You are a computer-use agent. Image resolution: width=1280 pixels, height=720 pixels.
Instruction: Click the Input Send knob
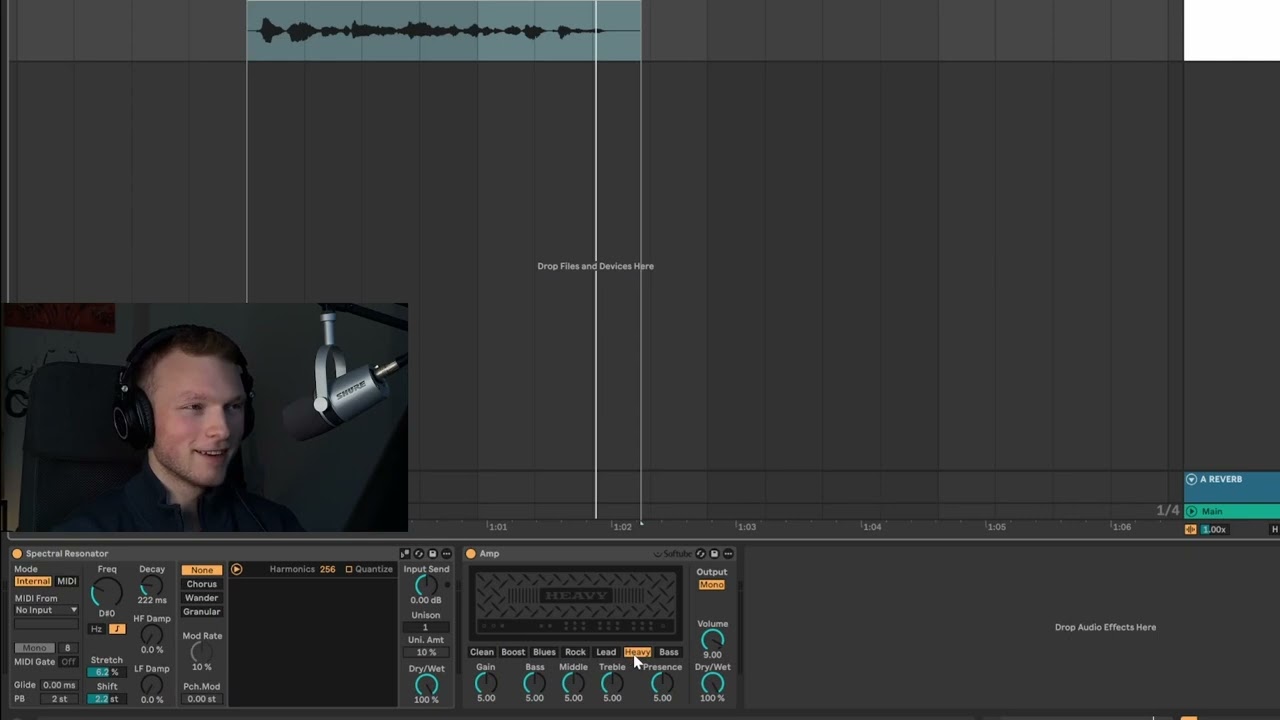tap(426, 586)
